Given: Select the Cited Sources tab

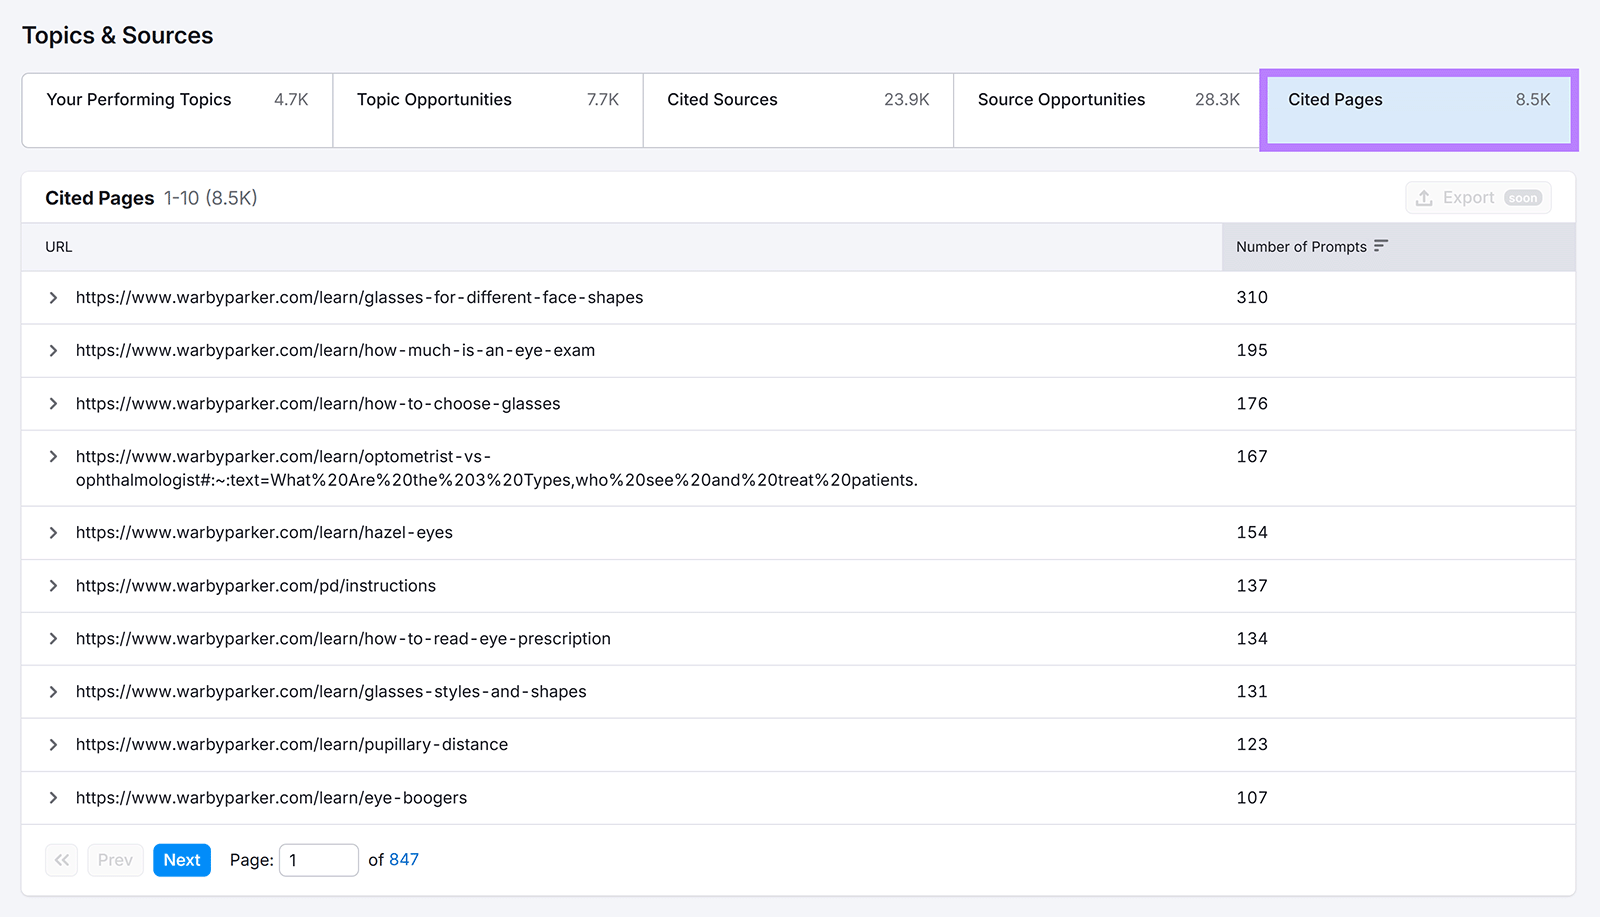Looking at the screenshot, I should 797,110.
